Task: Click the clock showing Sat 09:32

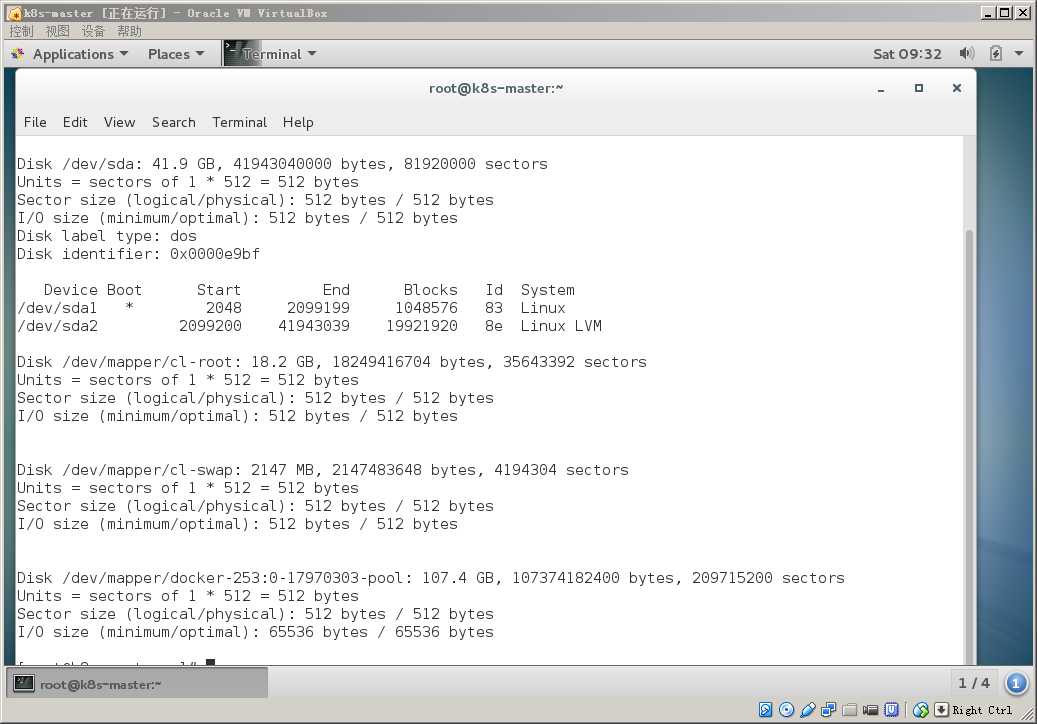Action: click(907, 54)
